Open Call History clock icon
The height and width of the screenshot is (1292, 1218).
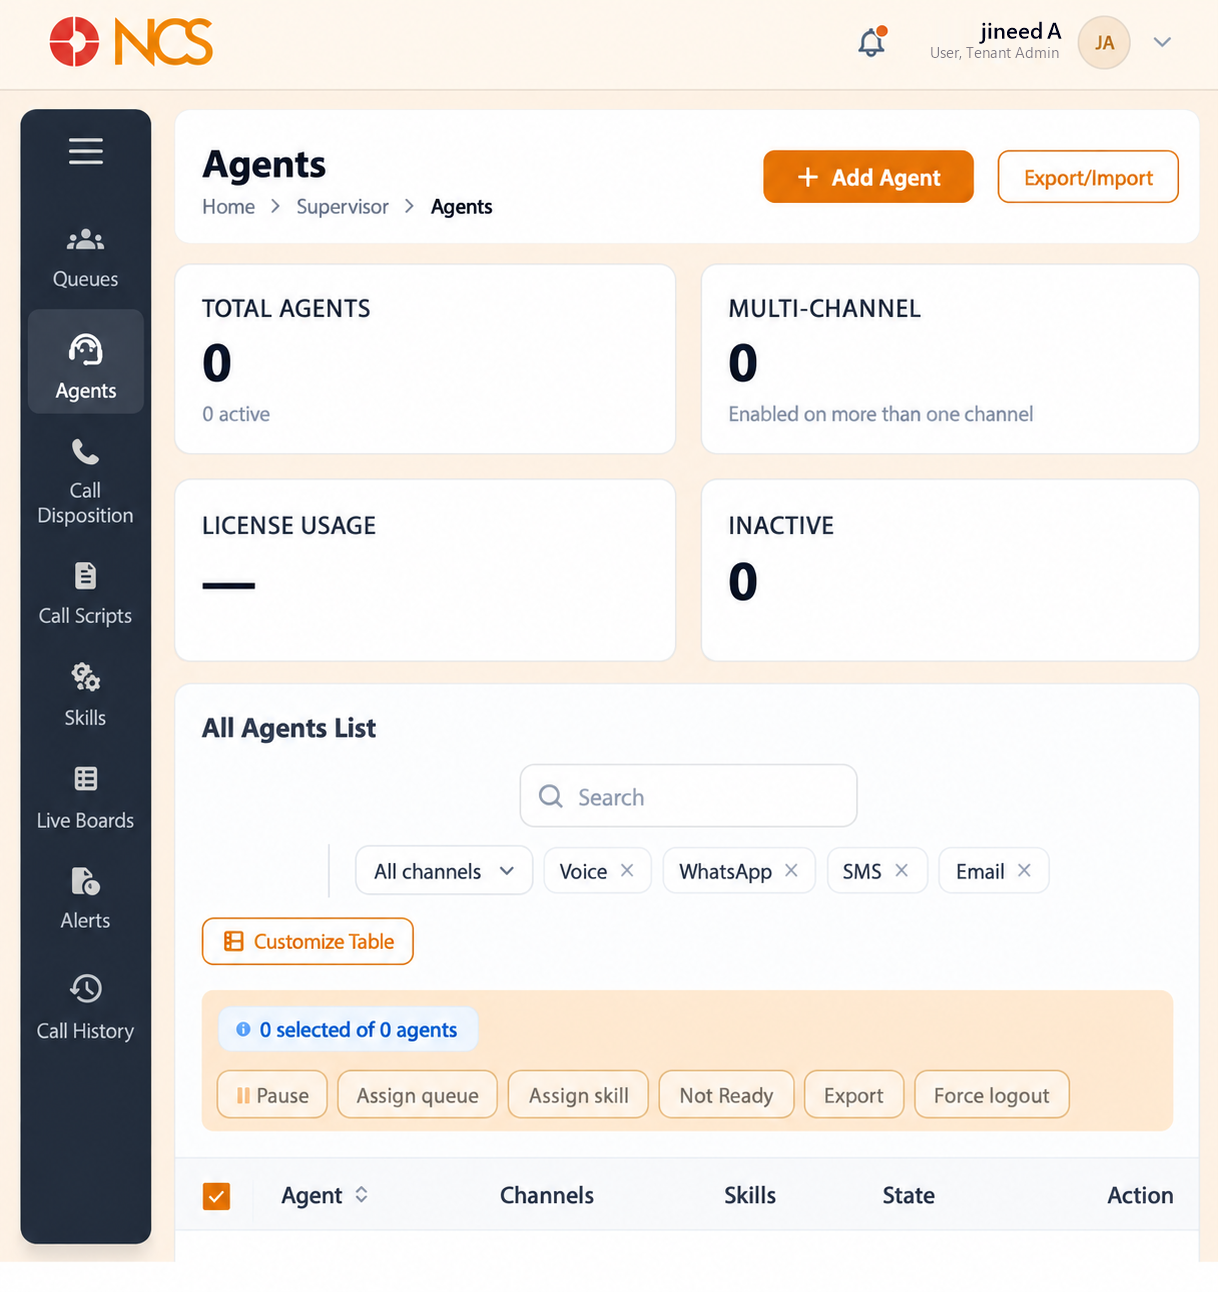pos(86,989)
